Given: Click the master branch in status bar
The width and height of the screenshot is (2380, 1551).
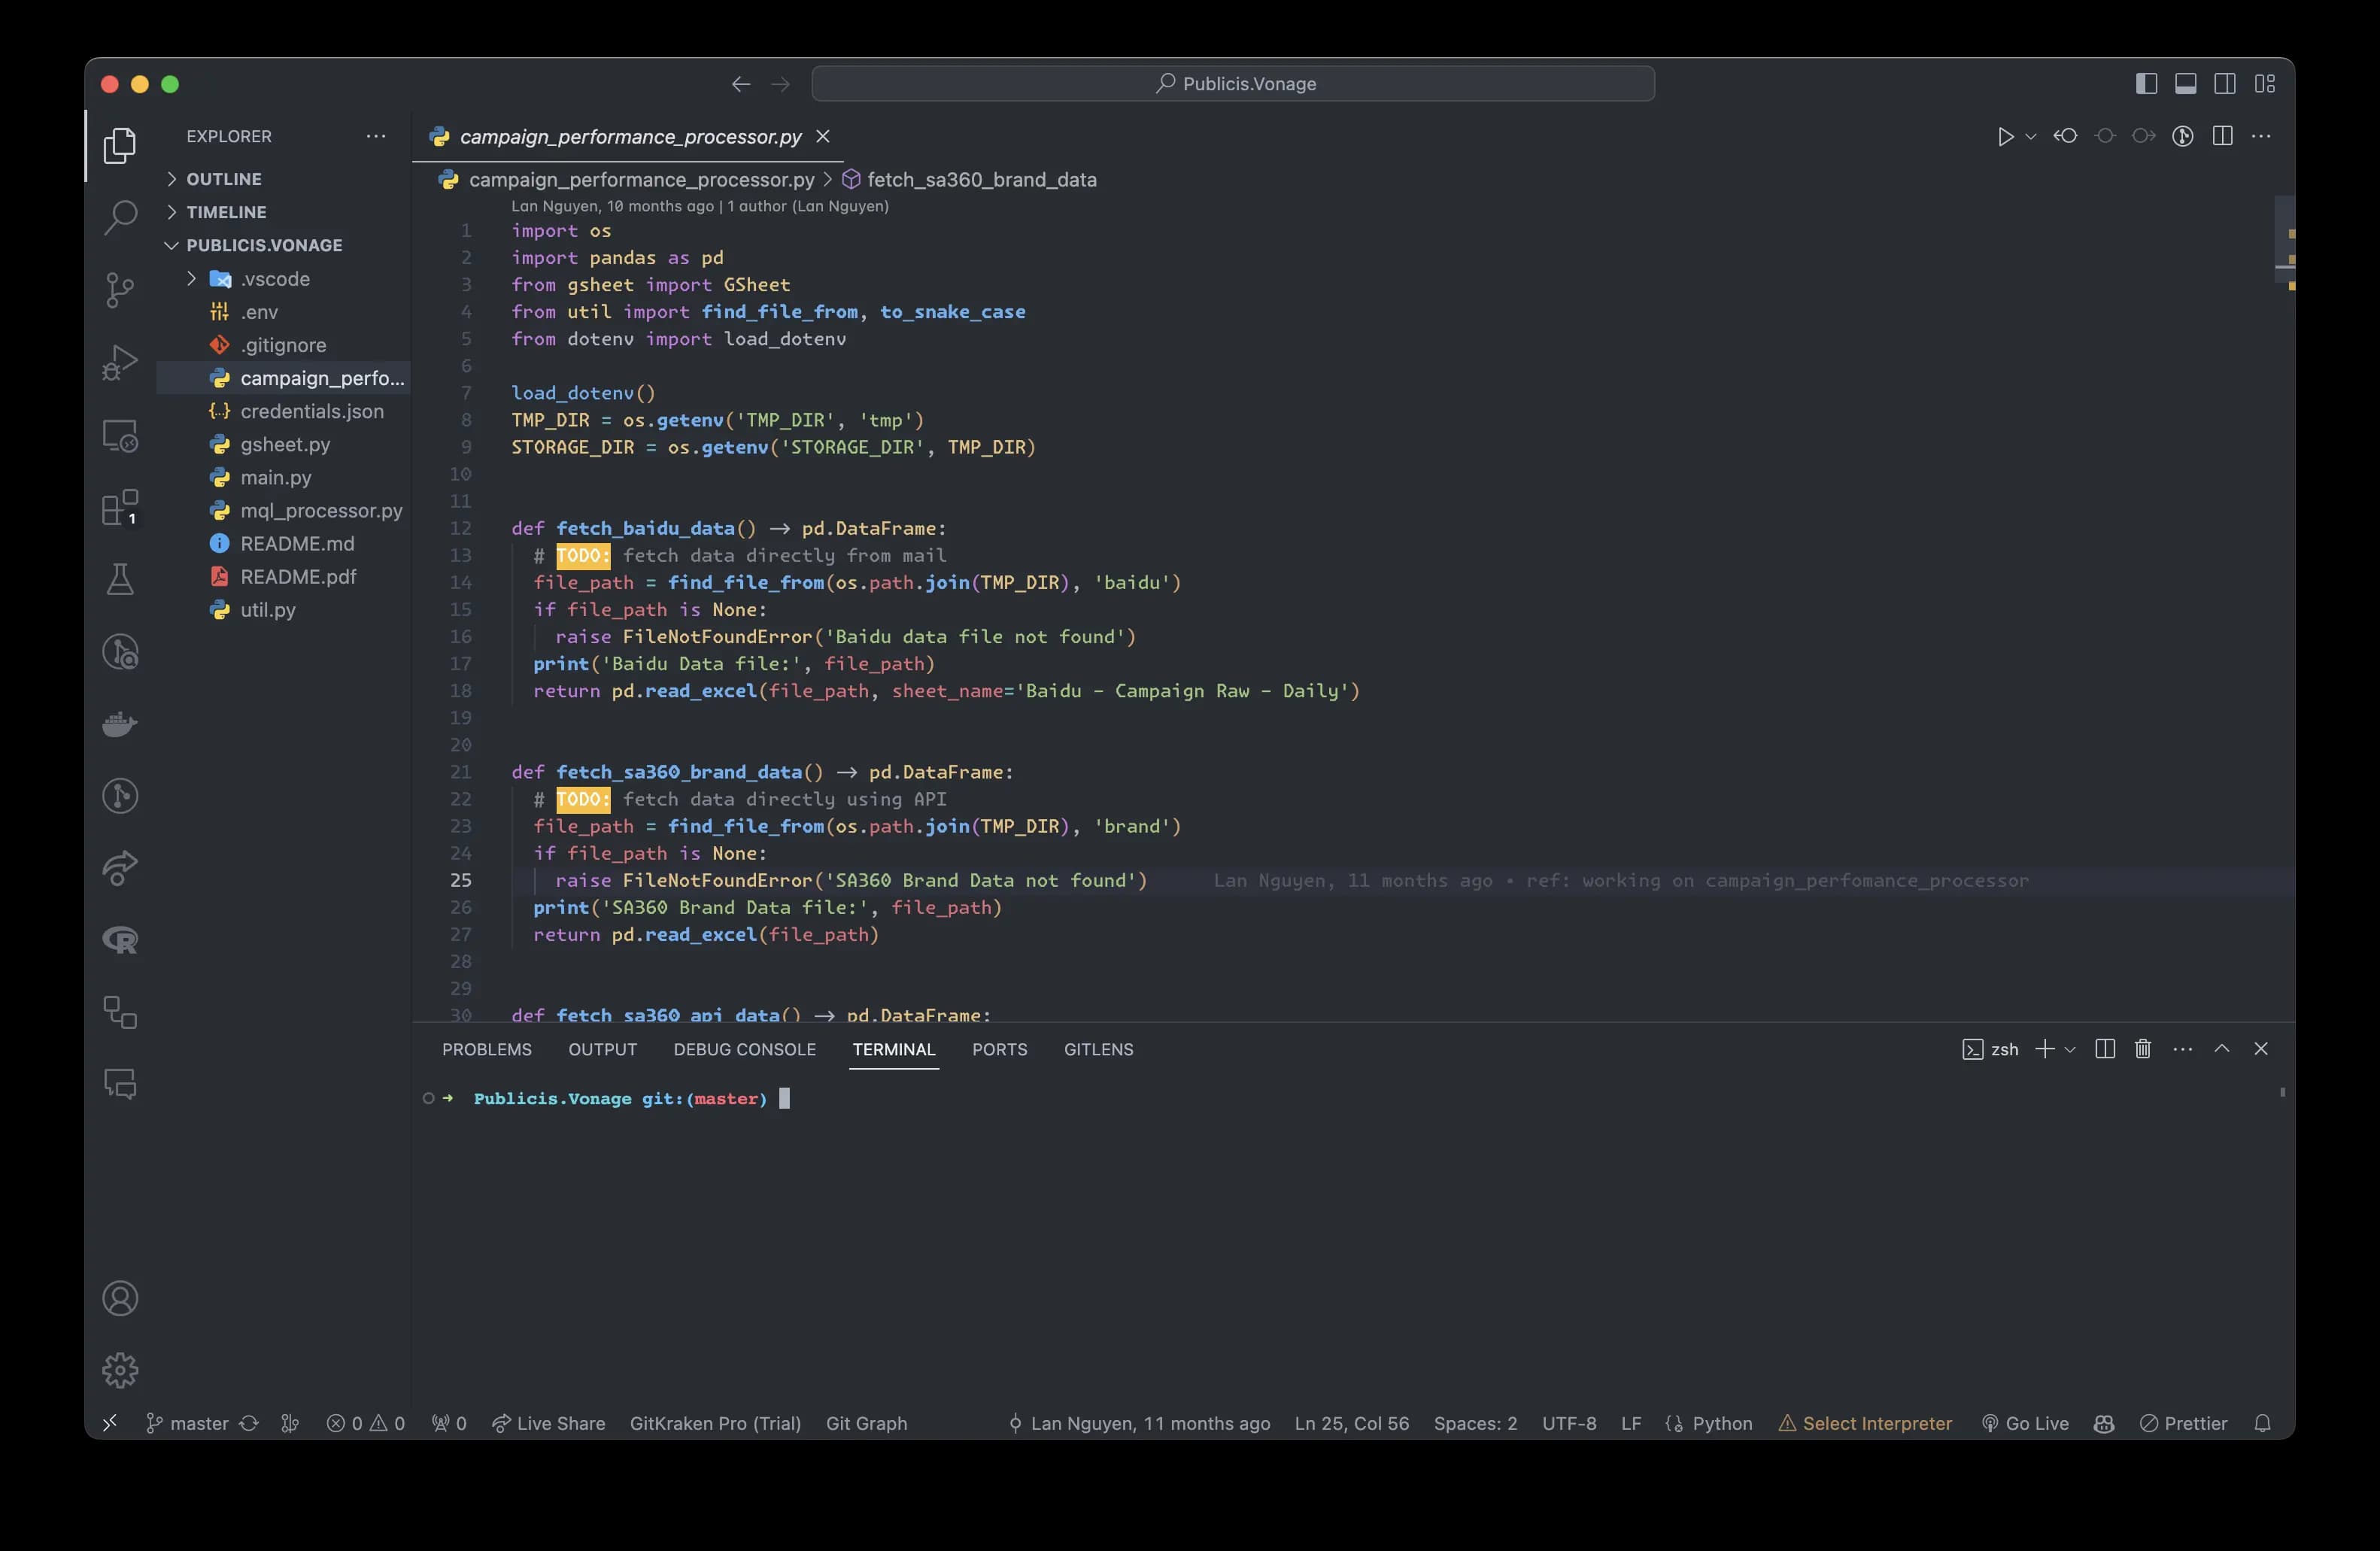Looking at the screenshot, I should point(188,1423).
